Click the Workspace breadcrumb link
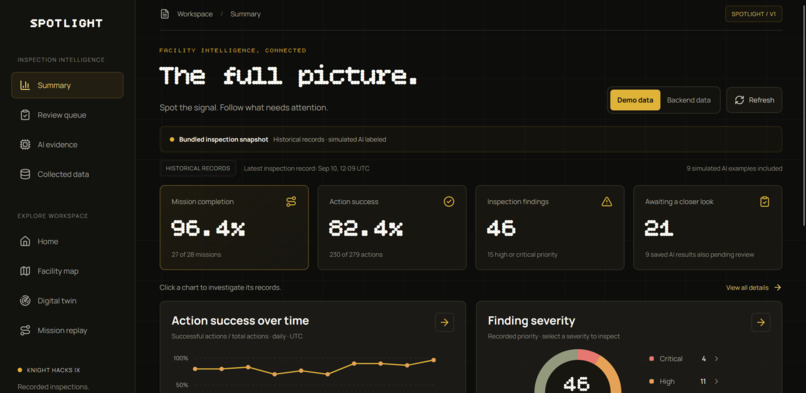 point(195,14)
